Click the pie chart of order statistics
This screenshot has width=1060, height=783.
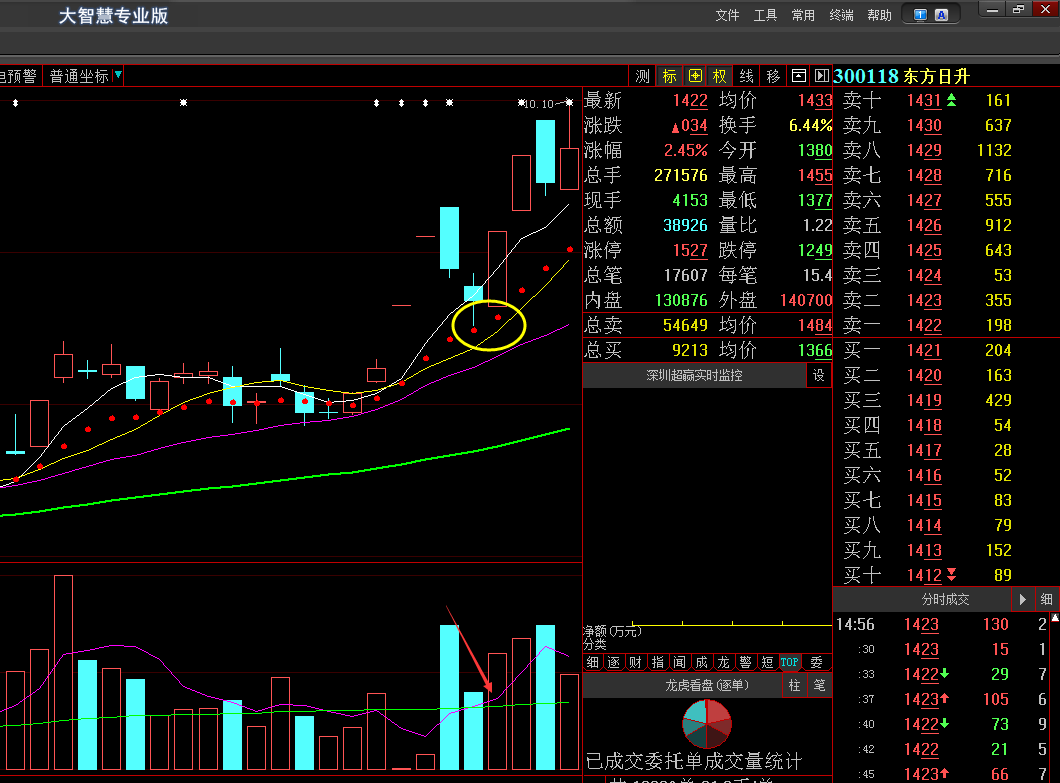[x=707, y=724]
